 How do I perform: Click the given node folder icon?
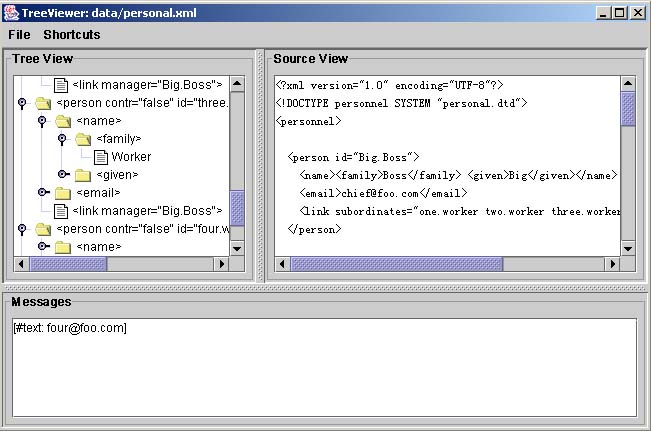coord(83,175)
